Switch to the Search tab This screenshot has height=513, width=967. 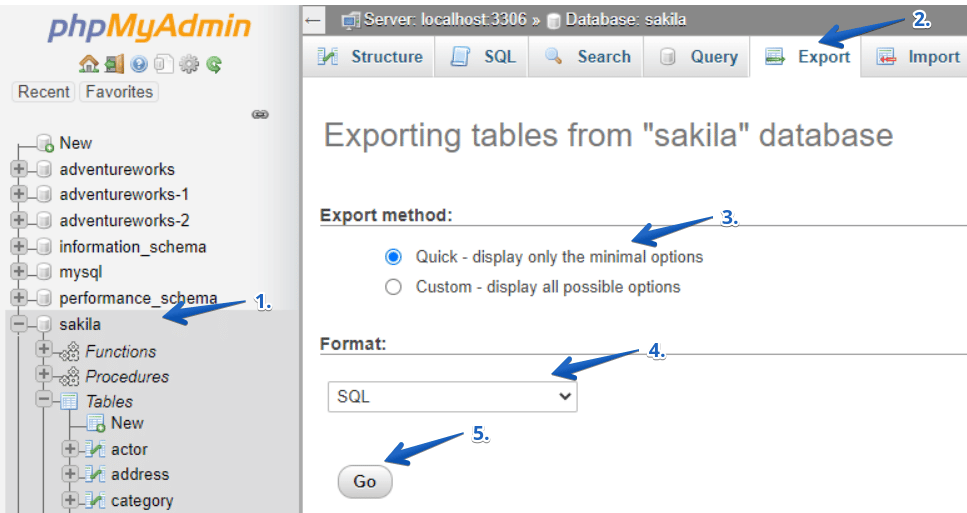(586, 57)
